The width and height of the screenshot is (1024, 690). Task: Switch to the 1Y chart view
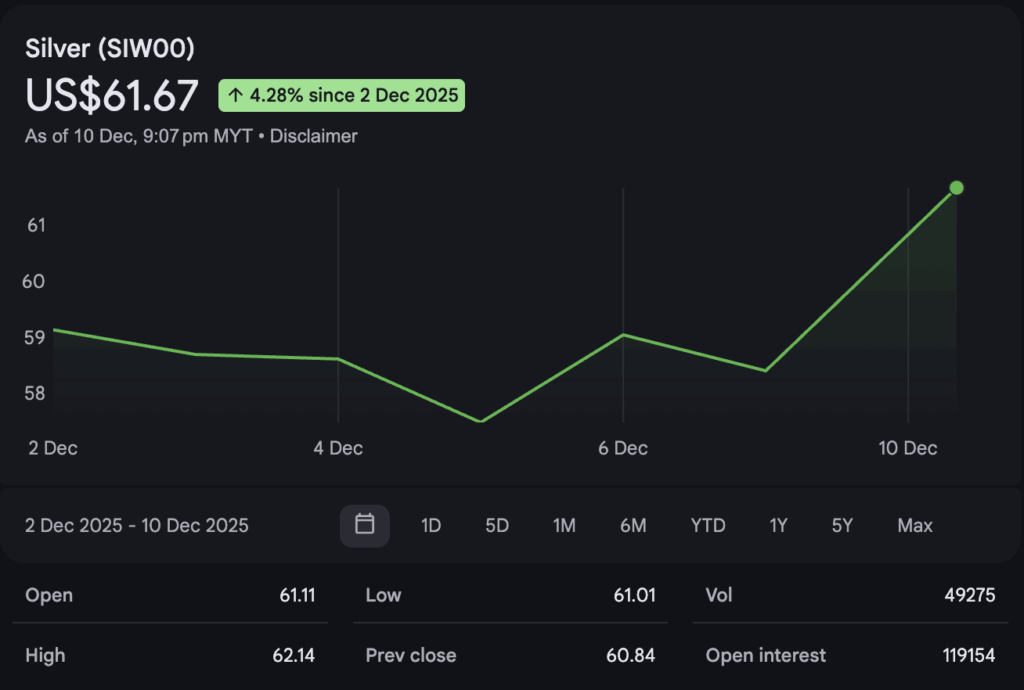(778, 525)
